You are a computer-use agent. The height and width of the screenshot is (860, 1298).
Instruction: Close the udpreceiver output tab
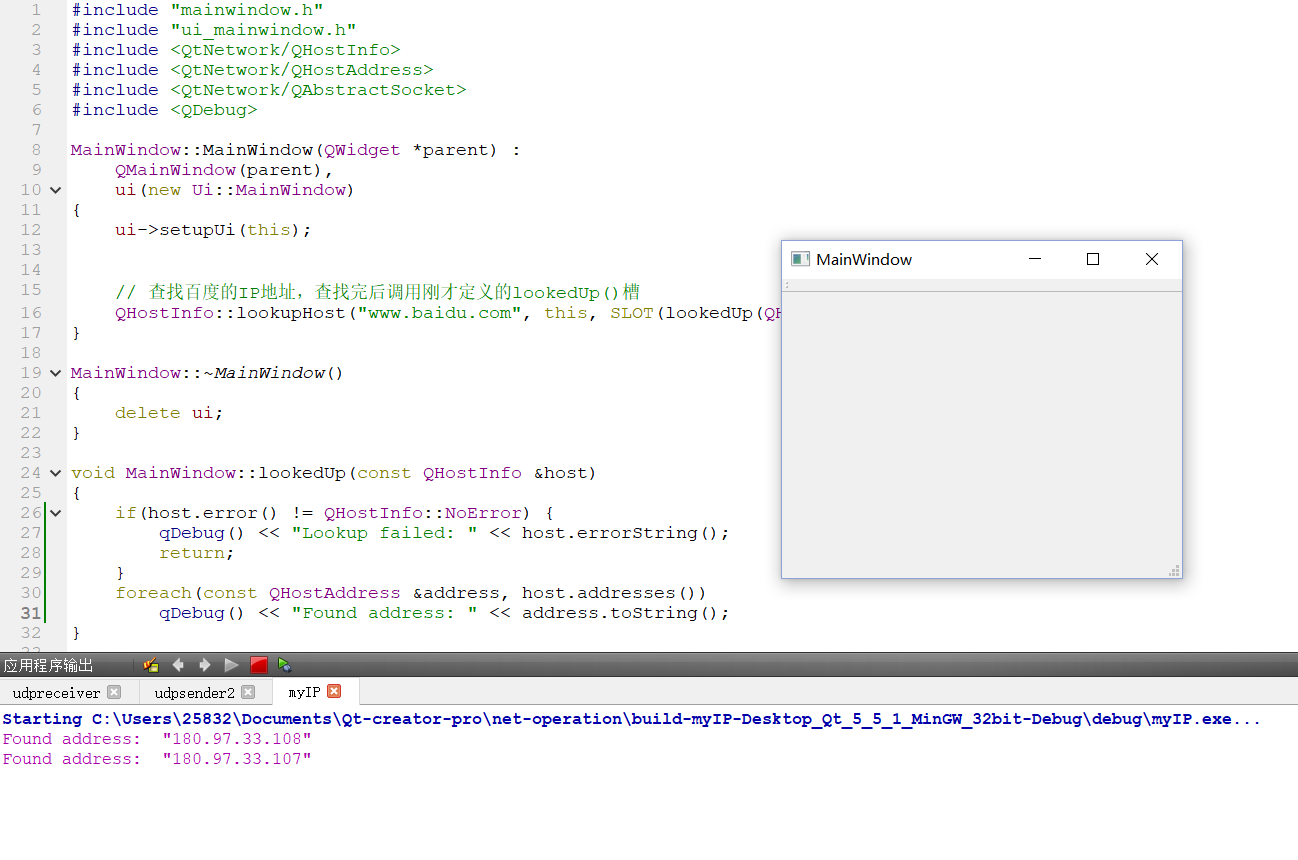coord(114,692)
